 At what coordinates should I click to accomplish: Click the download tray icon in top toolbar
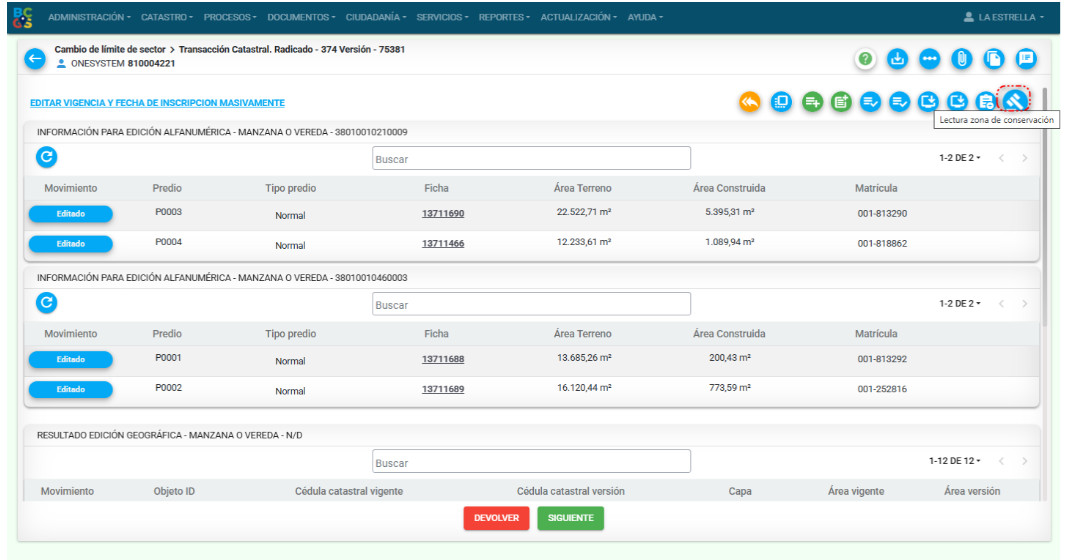(x=898, y=59)
